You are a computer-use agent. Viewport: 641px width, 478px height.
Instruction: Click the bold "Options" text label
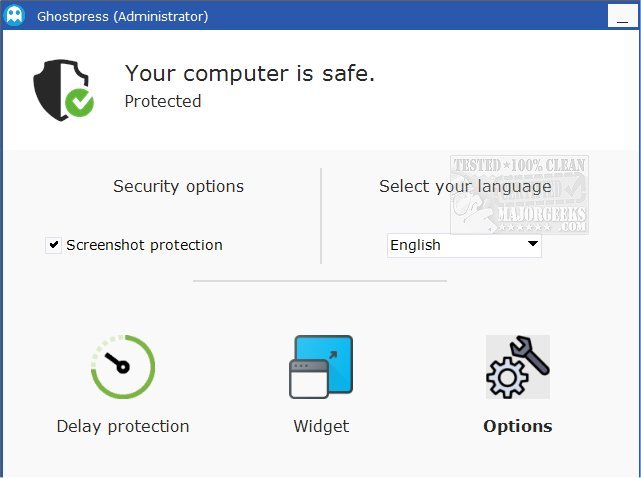[x=517, y=426]
